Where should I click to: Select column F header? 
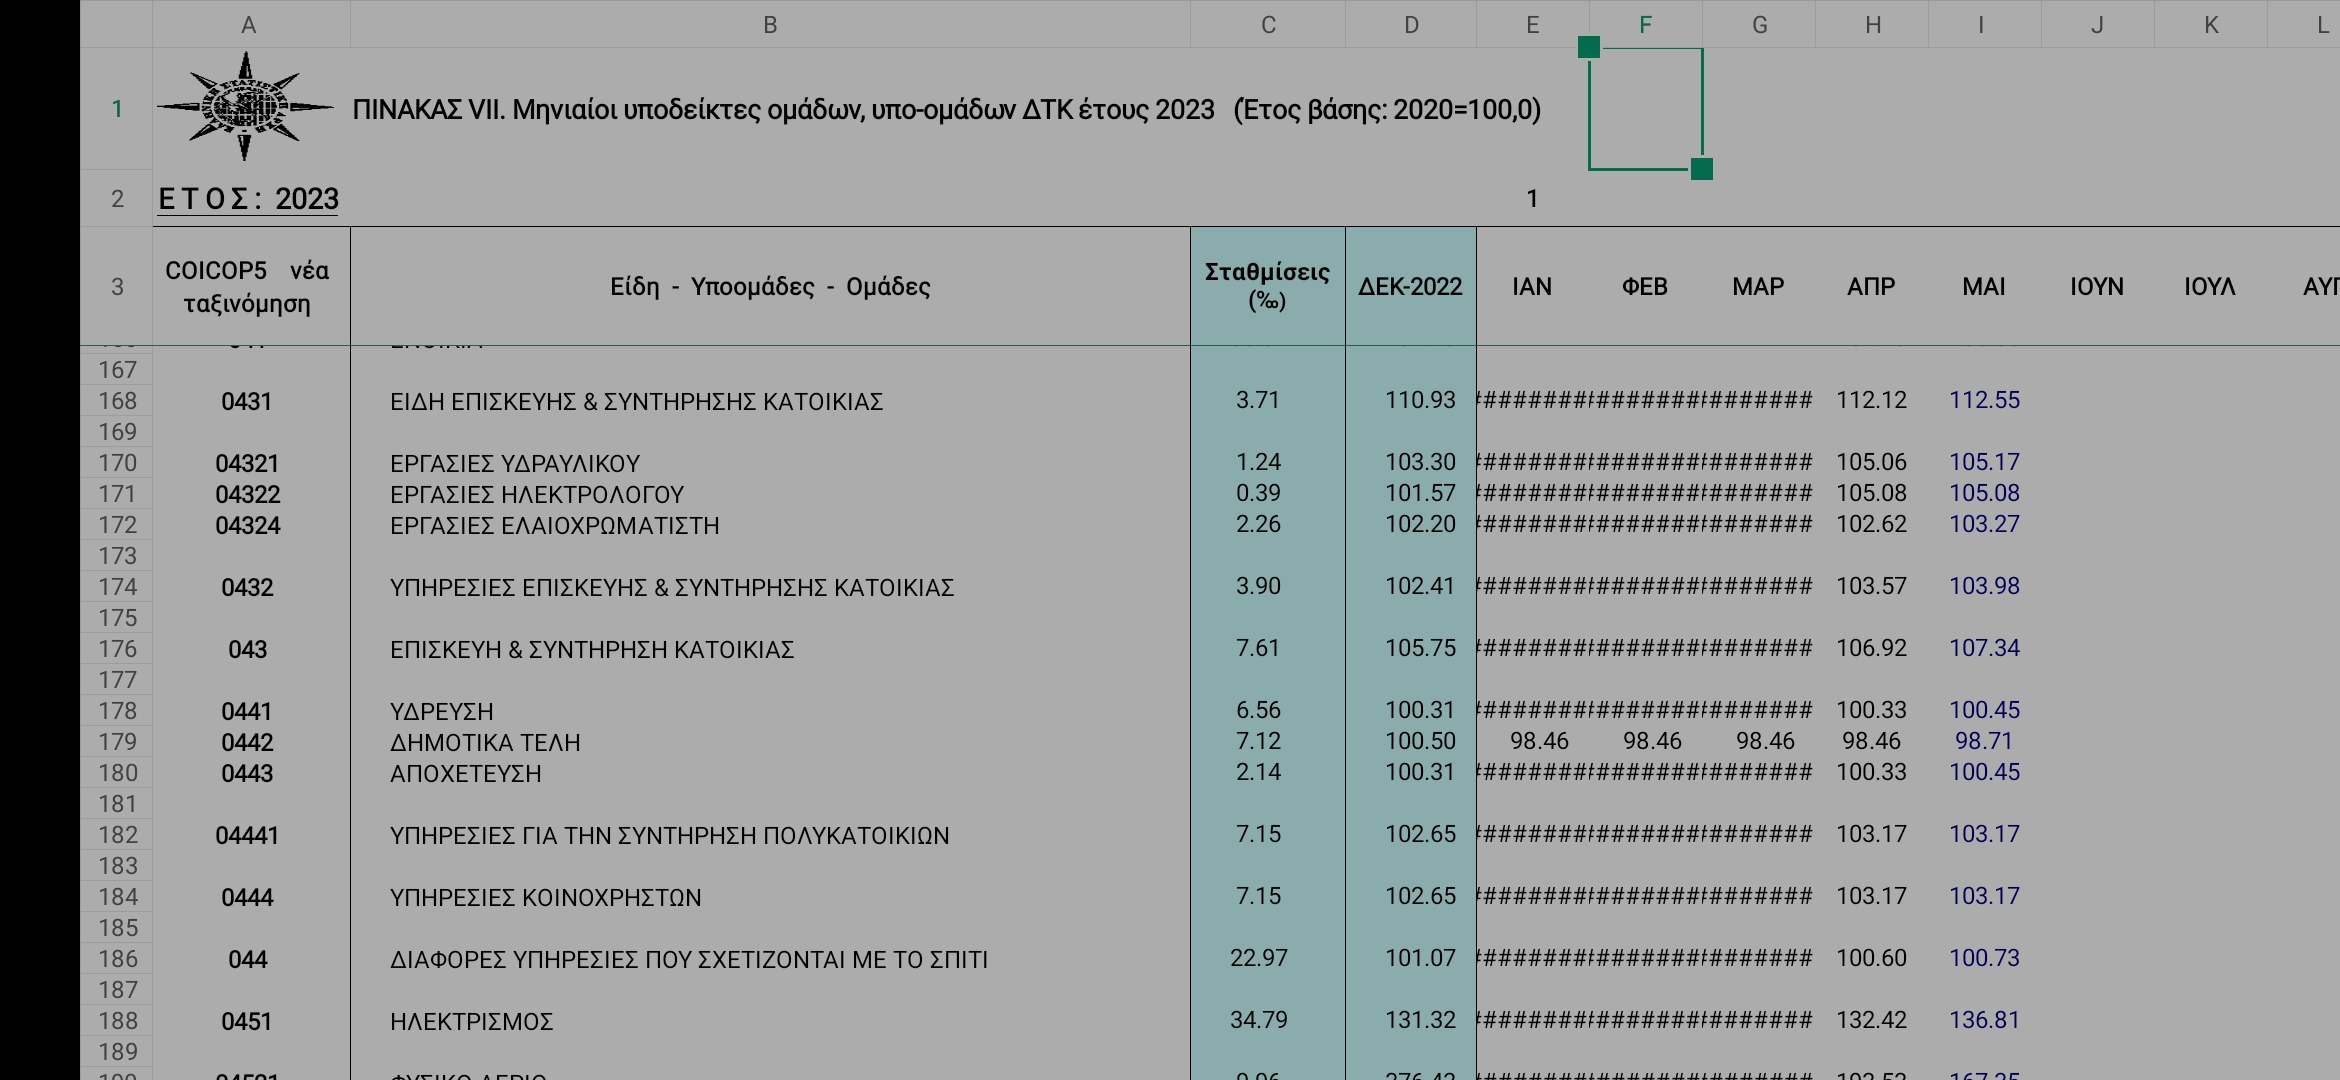pyautogui.click(x=1645, y=25)
